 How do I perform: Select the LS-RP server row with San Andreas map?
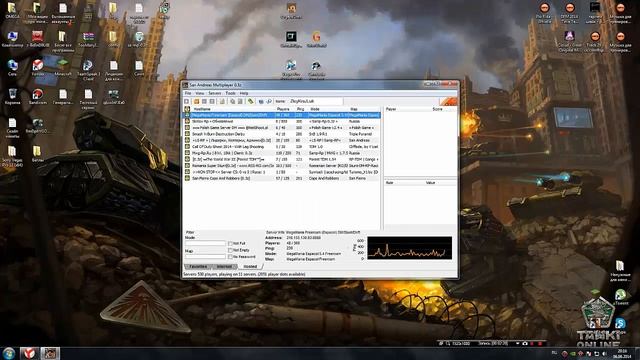click(282, 140)
